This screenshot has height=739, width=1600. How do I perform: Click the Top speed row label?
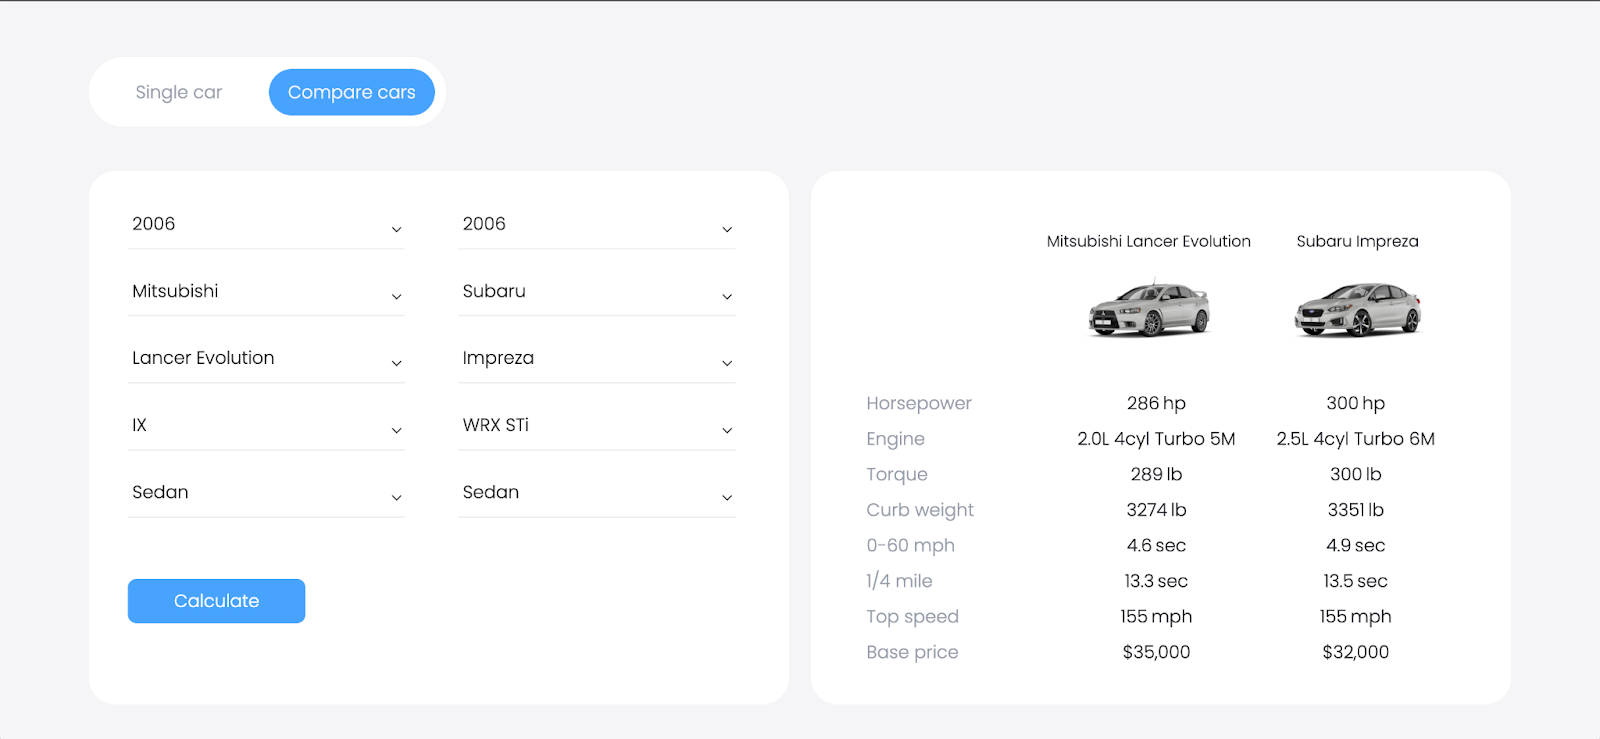pos(912,616)
